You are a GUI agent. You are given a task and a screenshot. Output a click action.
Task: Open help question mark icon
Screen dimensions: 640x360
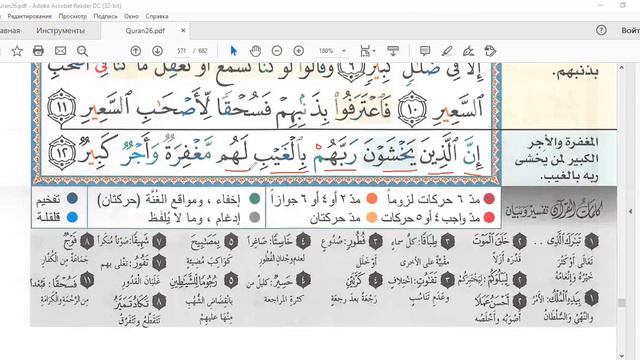coord(601,30)
